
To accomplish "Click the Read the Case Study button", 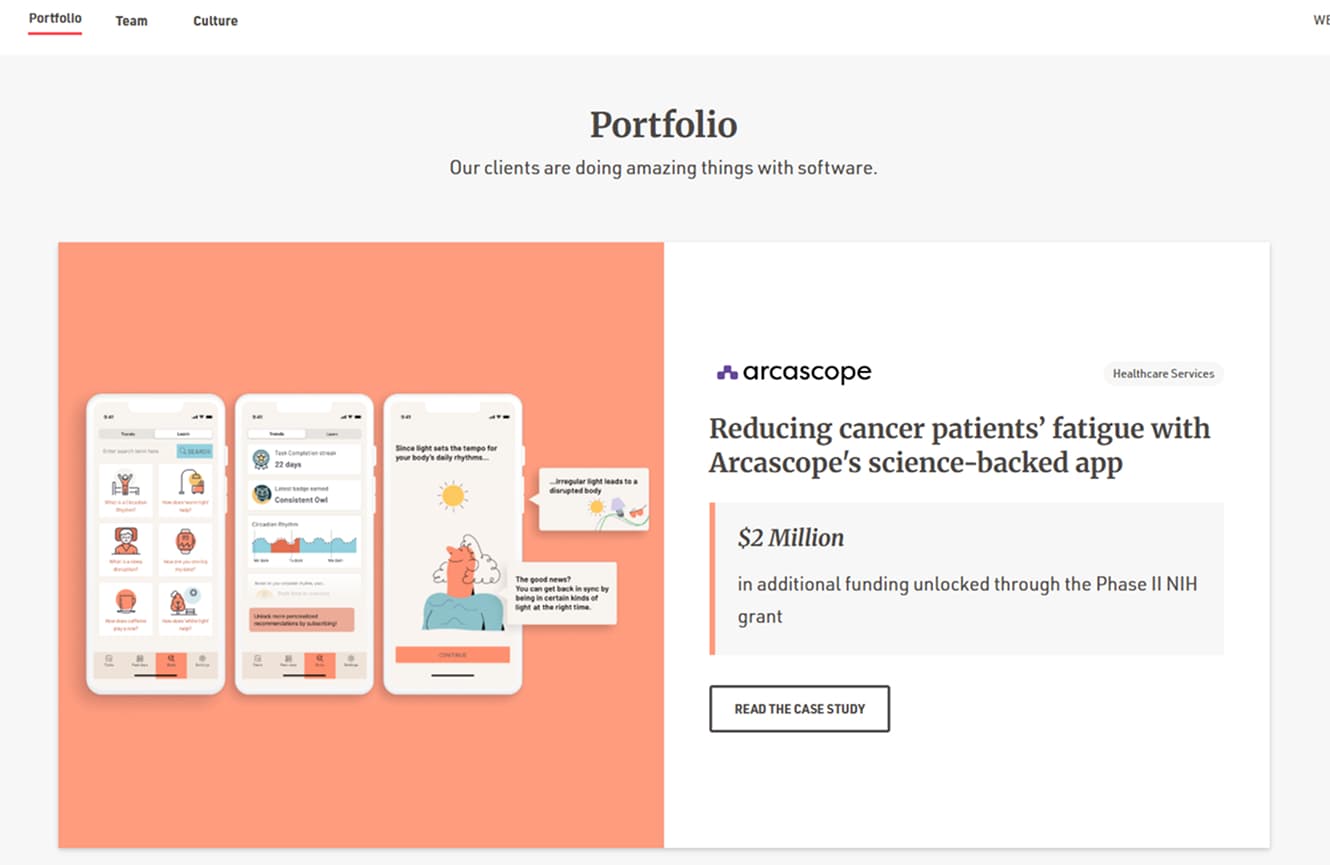I will 799,709.
